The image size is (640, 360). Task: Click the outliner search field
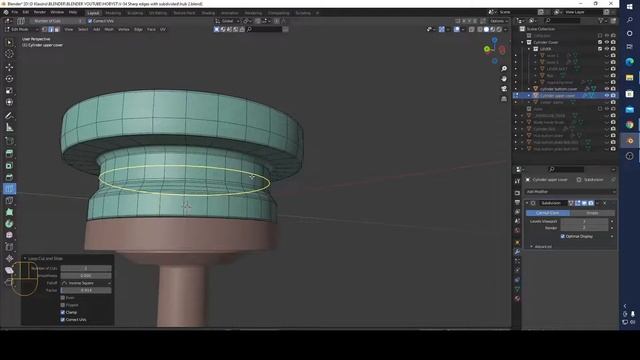(562, 20)
